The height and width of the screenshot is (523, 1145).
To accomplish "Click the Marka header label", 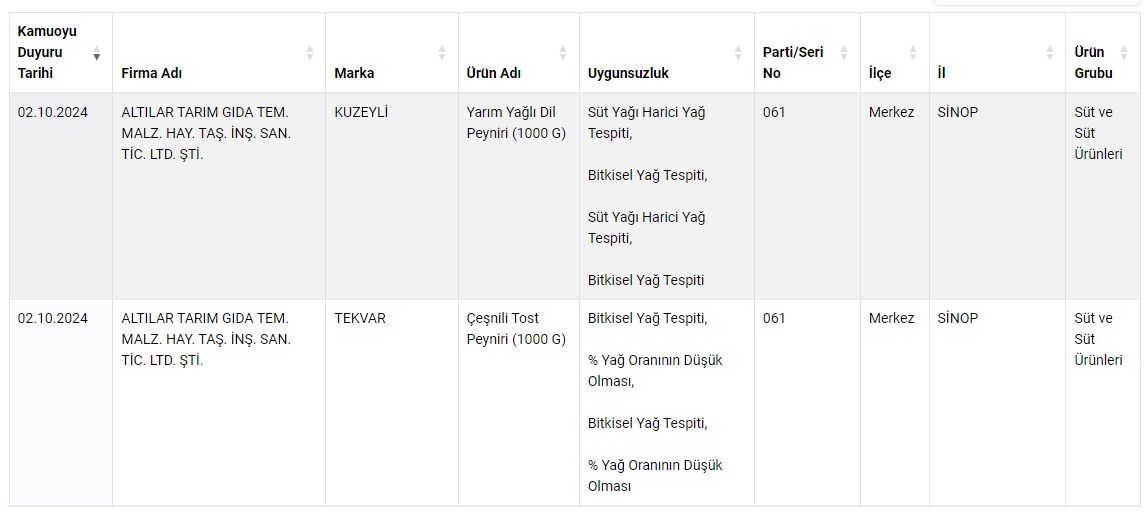I will [x=354, y=74].
